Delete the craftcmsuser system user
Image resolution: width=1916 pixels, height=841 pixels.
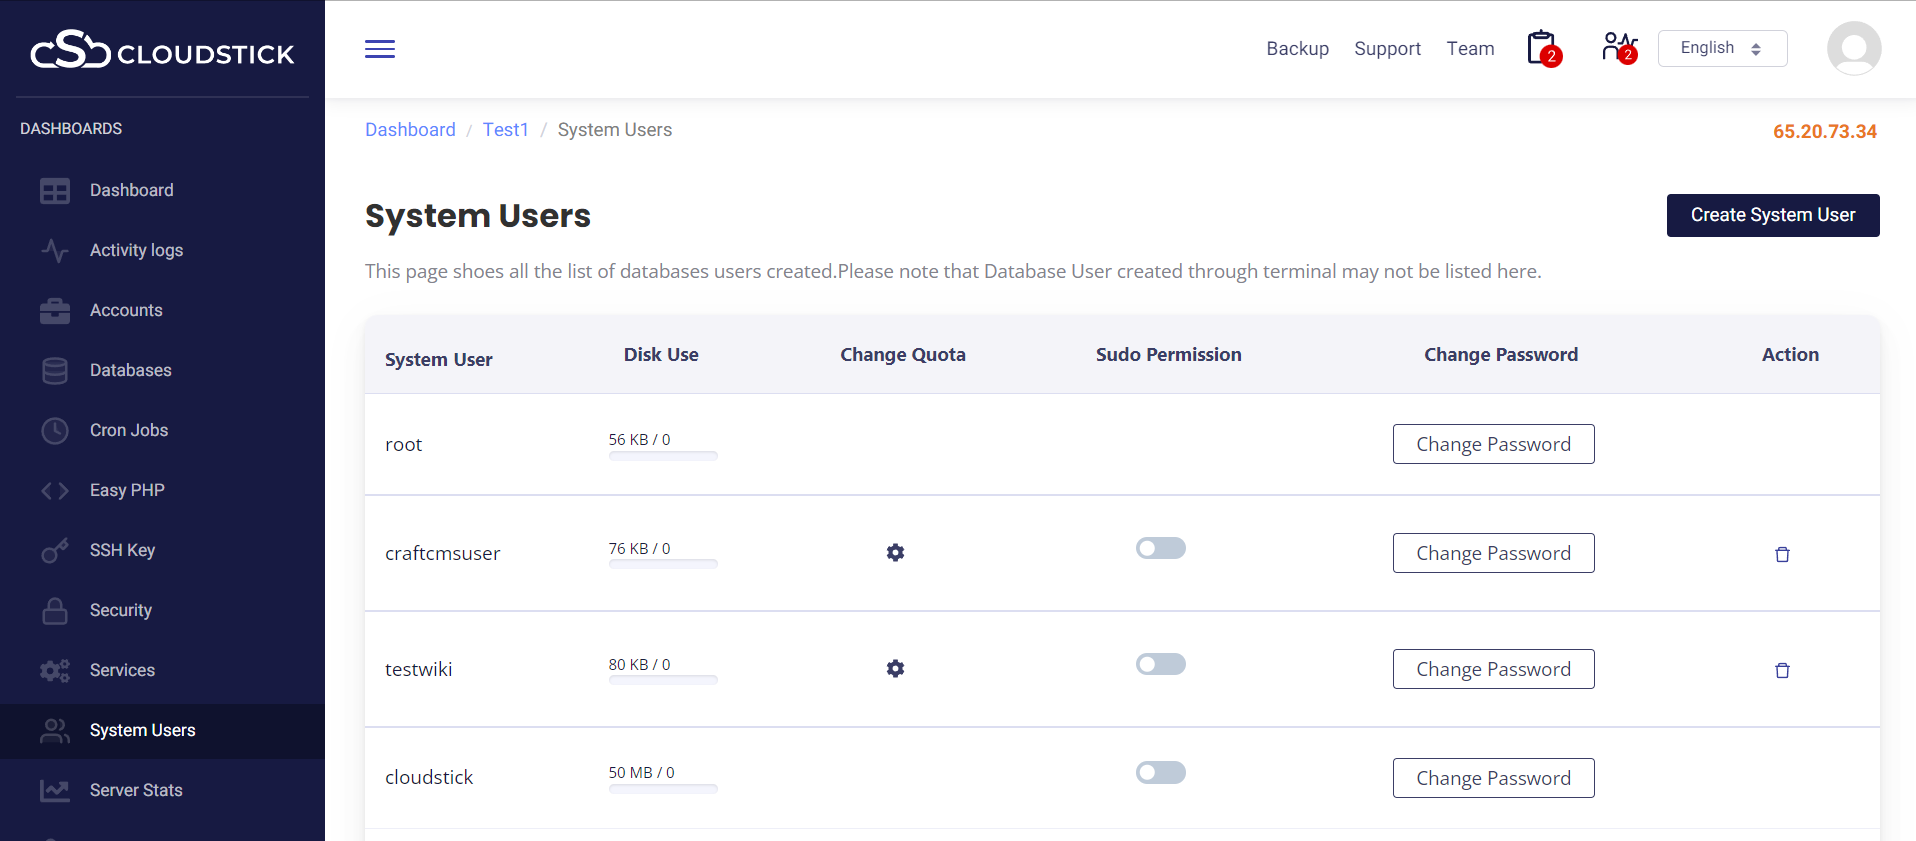(x=1781, y=555)
